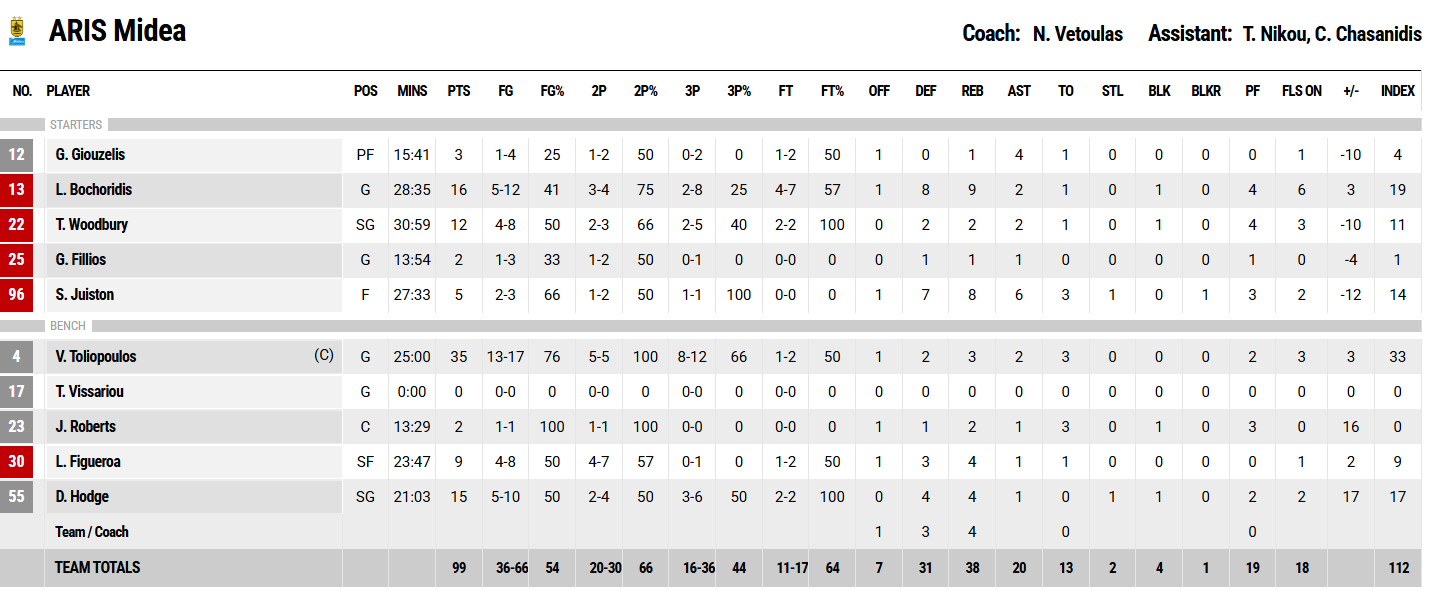Click jersey number 55 badge
Image resolution: width=1430 pixels, height=594 pixels.
point(16,497)
